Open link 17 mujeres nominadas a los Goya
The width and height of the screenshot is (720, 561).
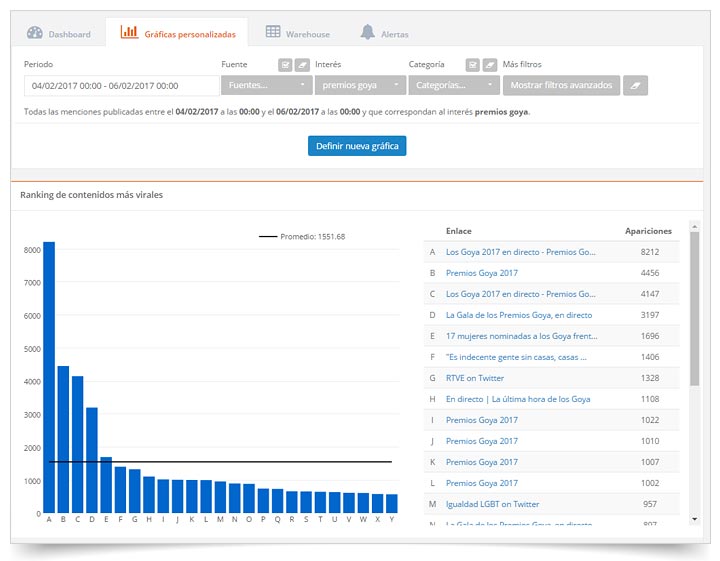point(522,336)
